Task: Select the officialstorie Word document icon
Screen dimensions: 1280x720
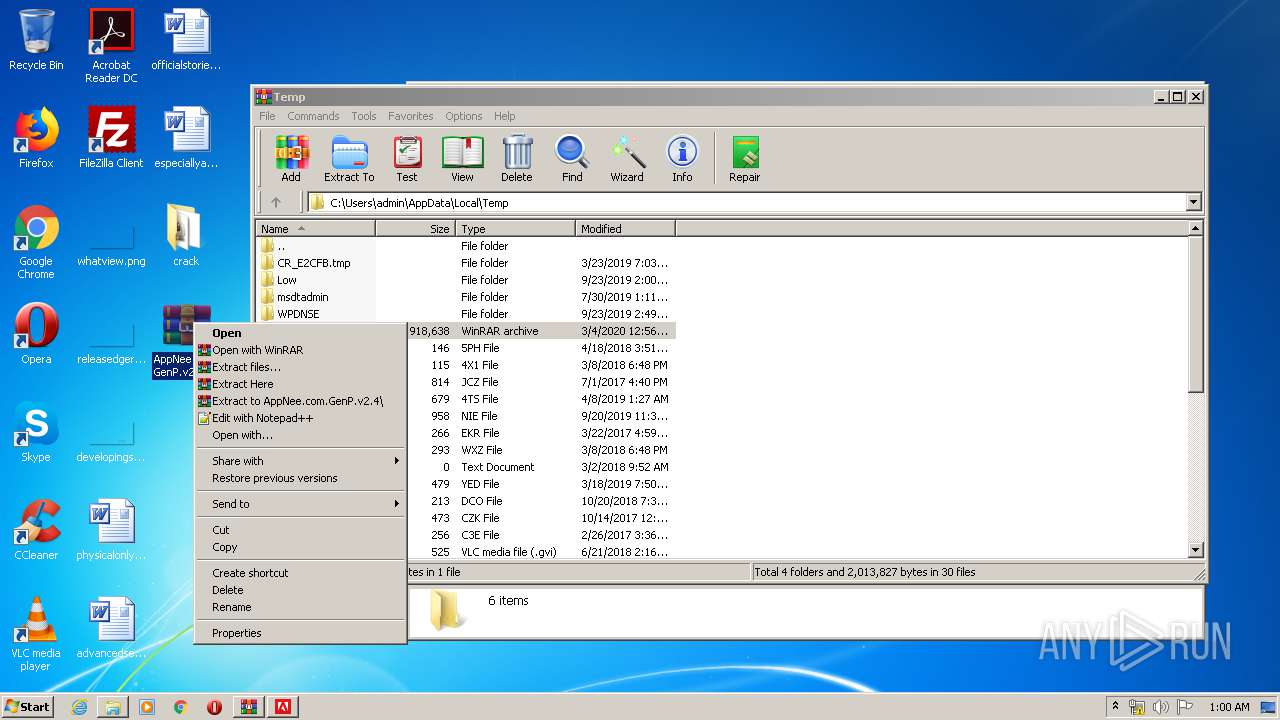Action: pos(186,40)
